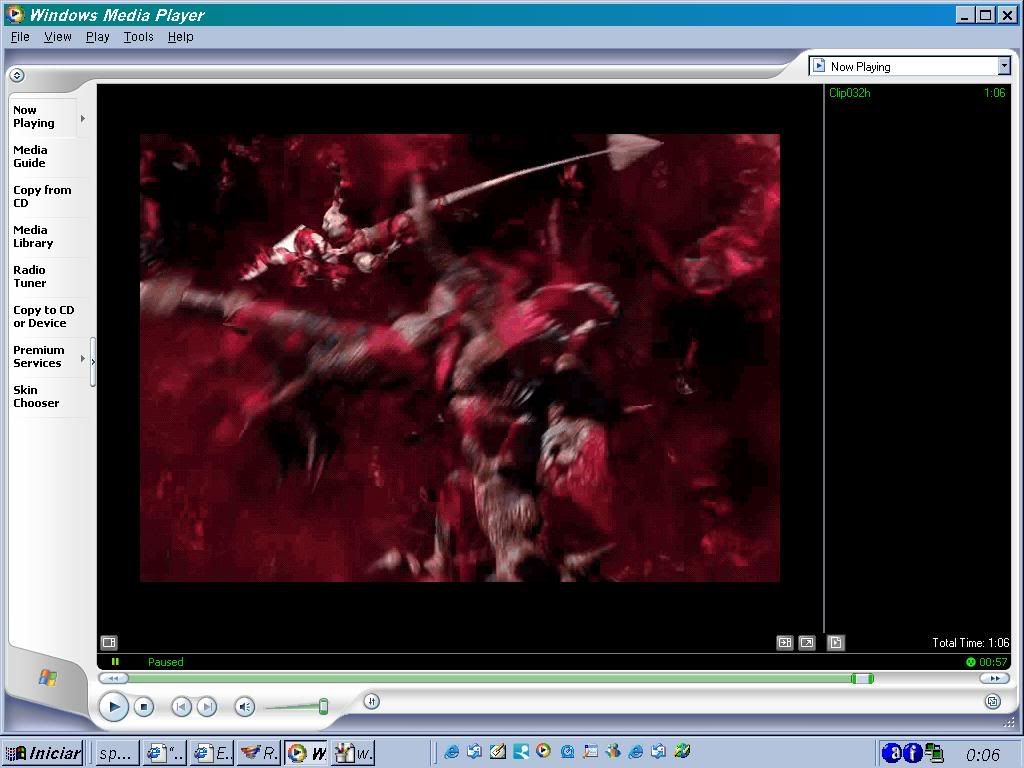
Task: Stop the video with the Stop button
Action: pos(144,707)
